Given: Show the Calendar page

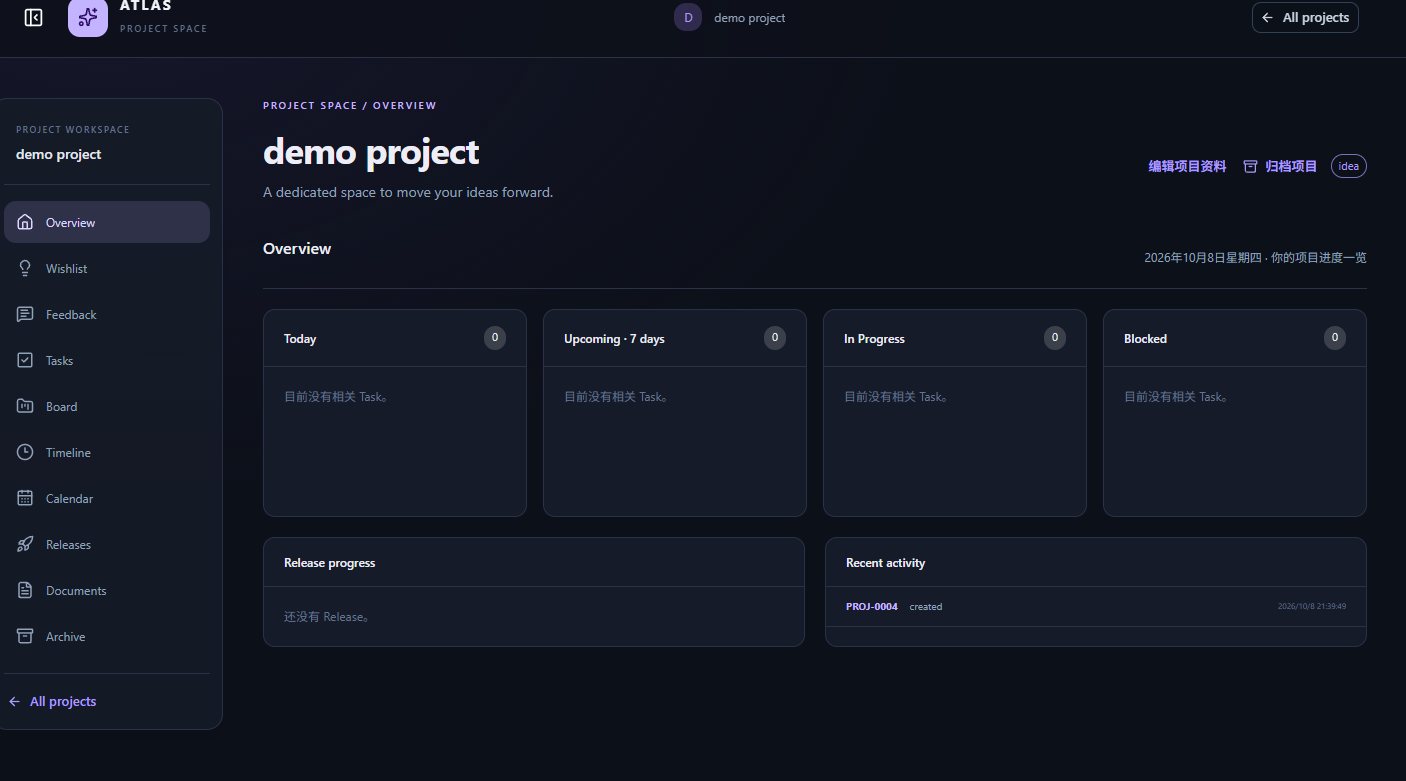Looking at the screenshot, I should point(107,498).
